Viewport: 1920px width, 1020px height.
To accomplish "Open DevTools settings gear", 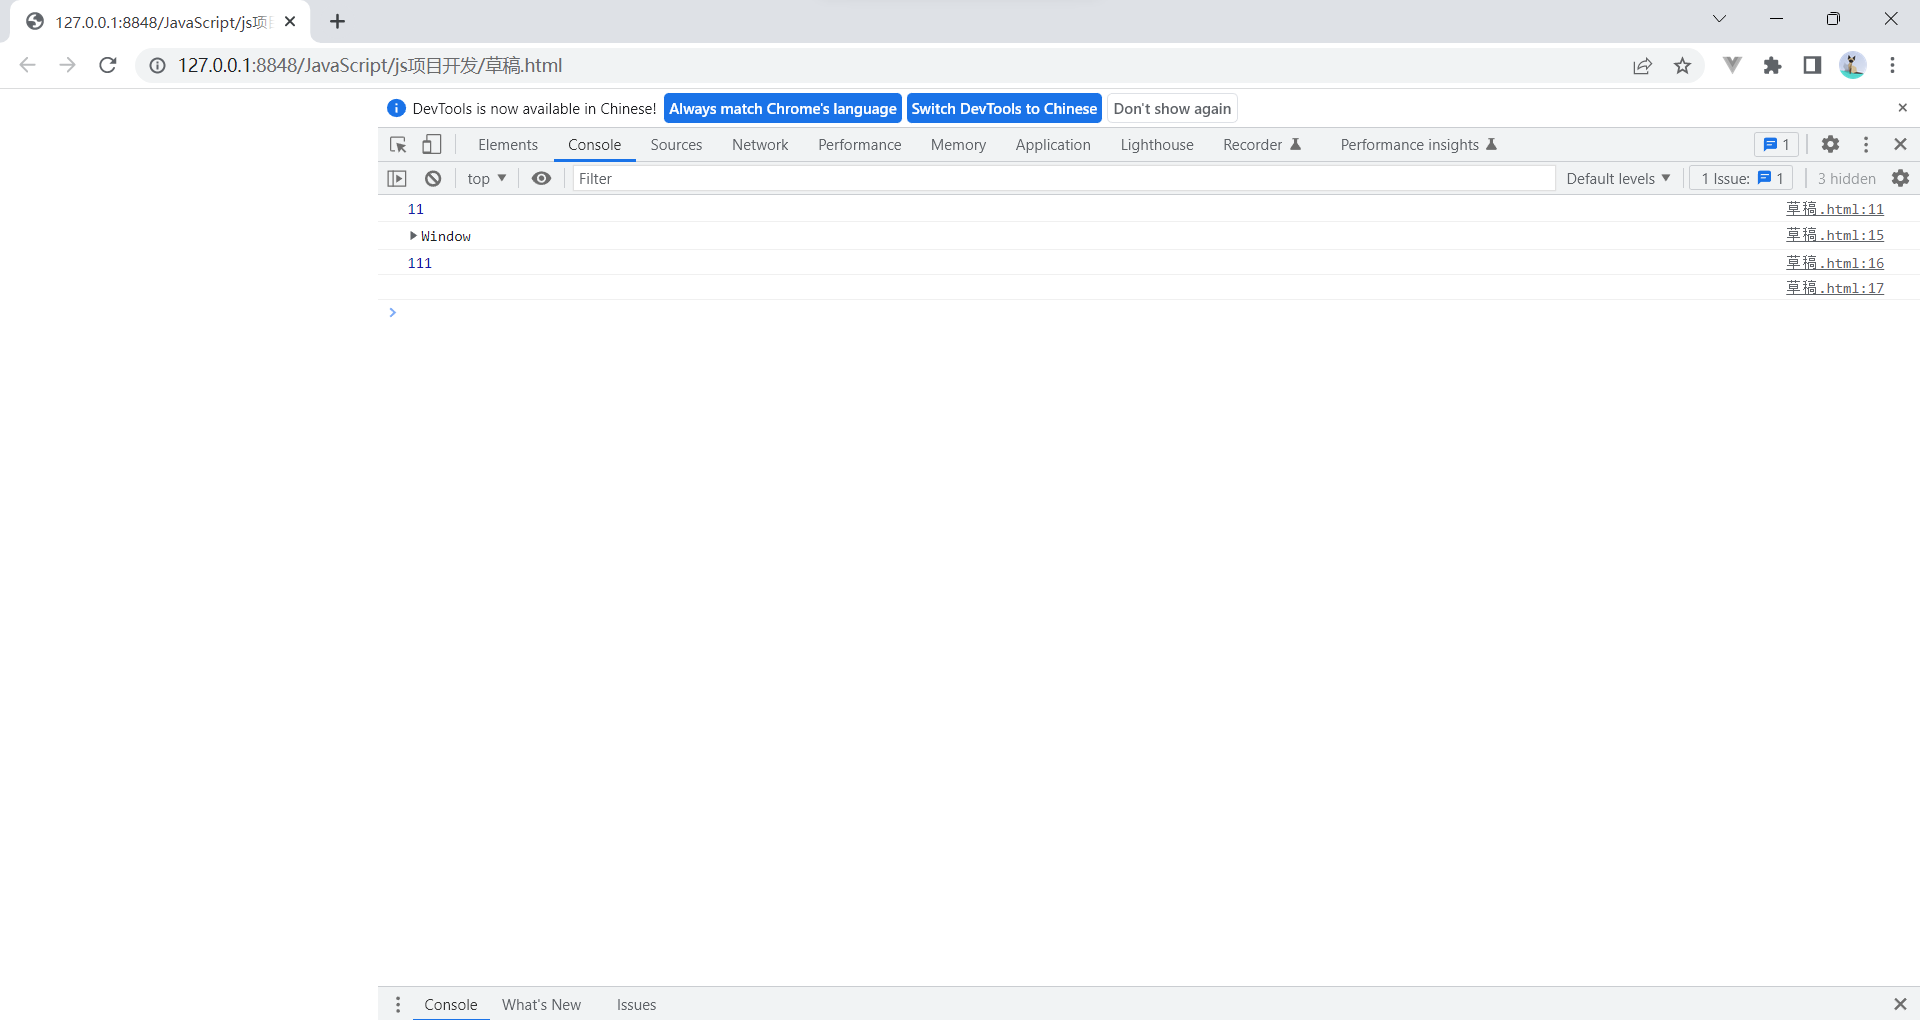I will pos(1830,144).
